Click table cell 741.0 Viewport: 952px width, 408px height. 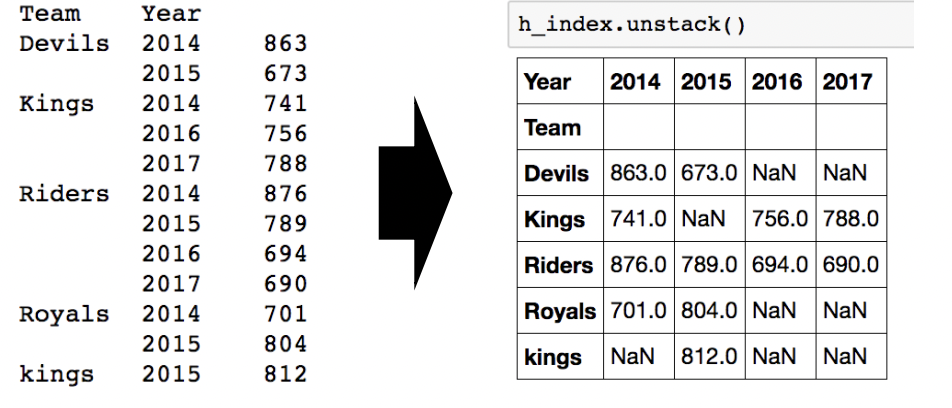point(638,219)
